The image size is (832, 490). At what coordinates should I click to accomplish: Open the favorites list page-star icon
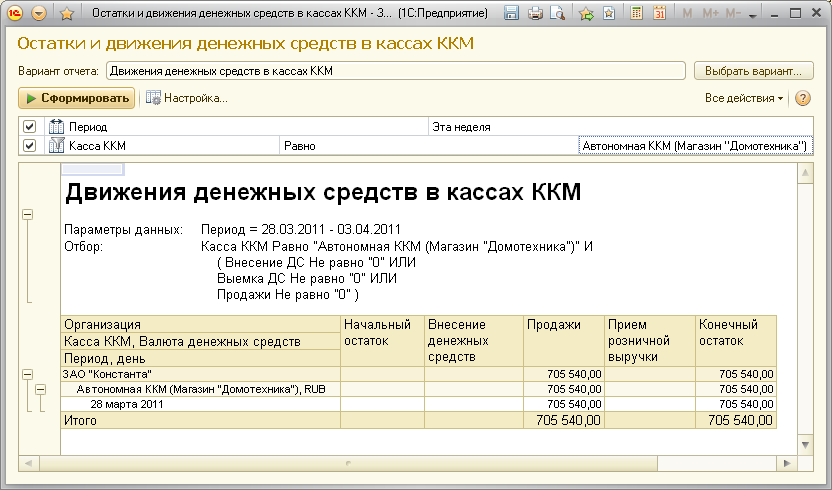[x=609, y=13]
